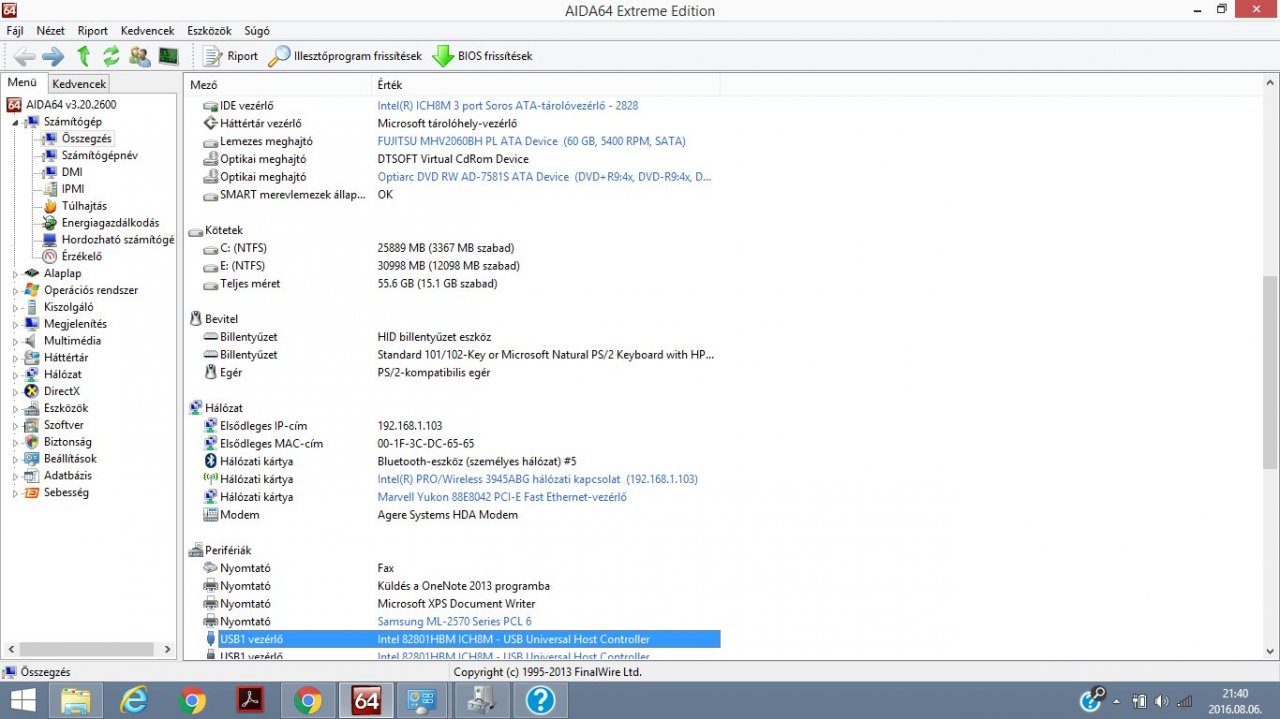Expand the Alaplap tree node

[x=15, y=273]
